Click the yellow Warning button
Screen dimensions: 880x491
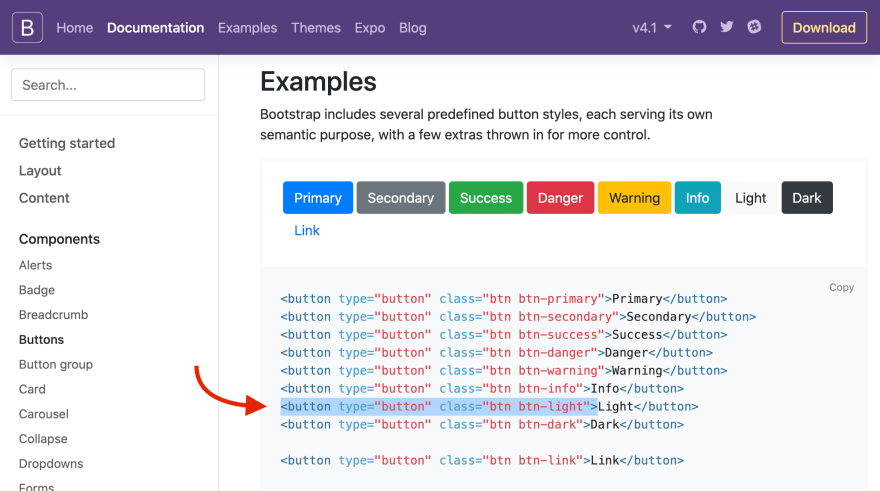(x=634, y=198)
